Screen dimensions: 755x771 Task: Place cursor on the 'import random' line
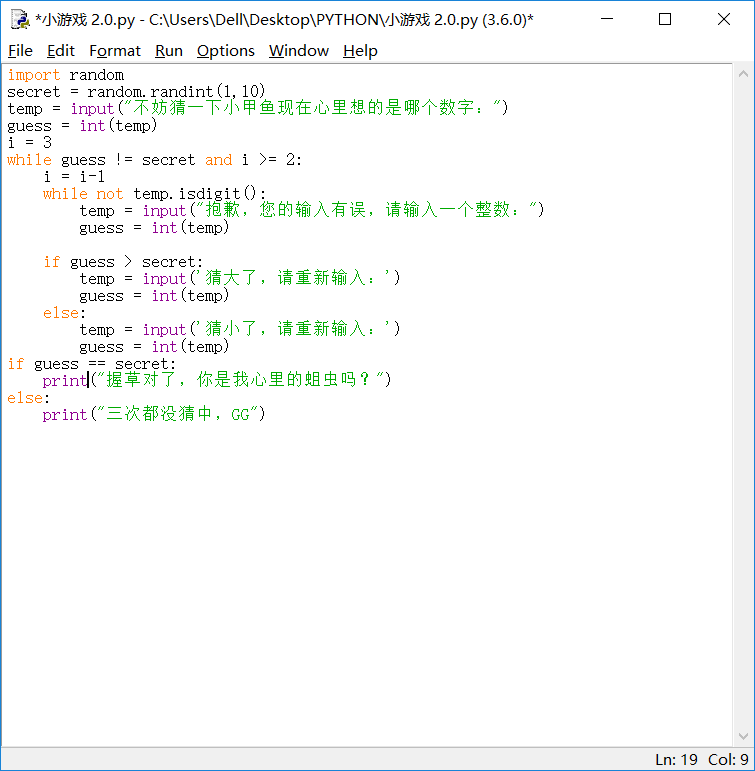coord(65,75)
